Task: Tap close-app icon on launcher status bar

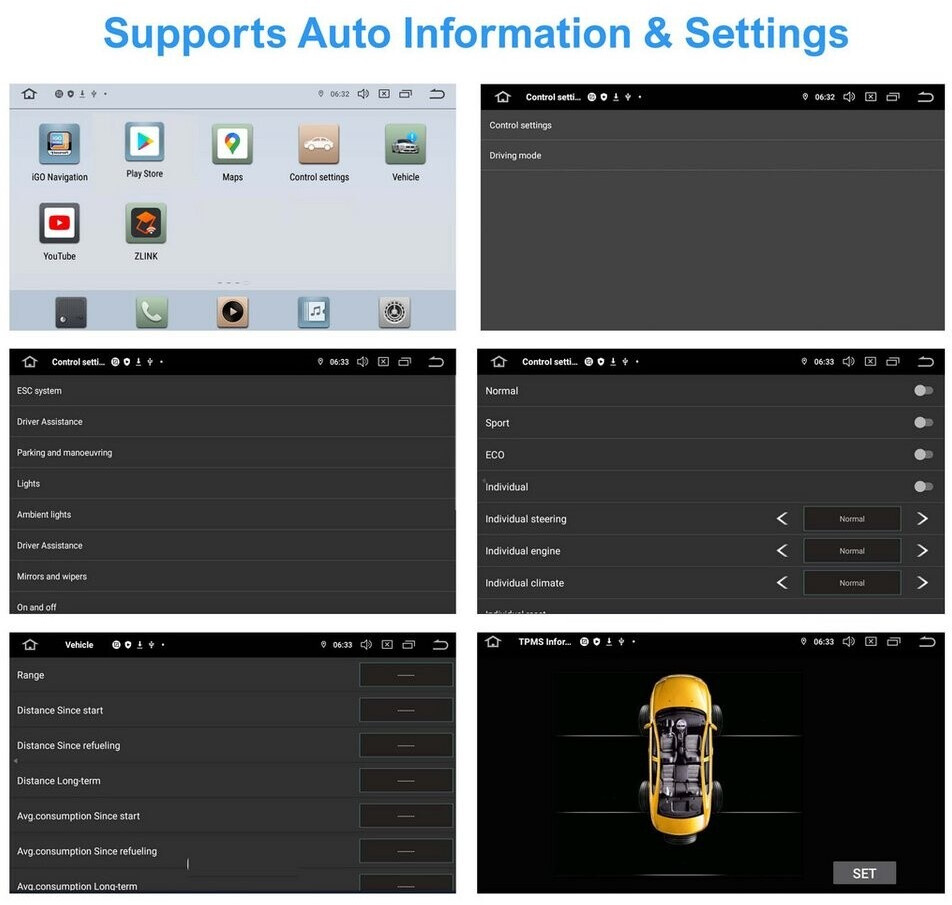Action: 384,93
